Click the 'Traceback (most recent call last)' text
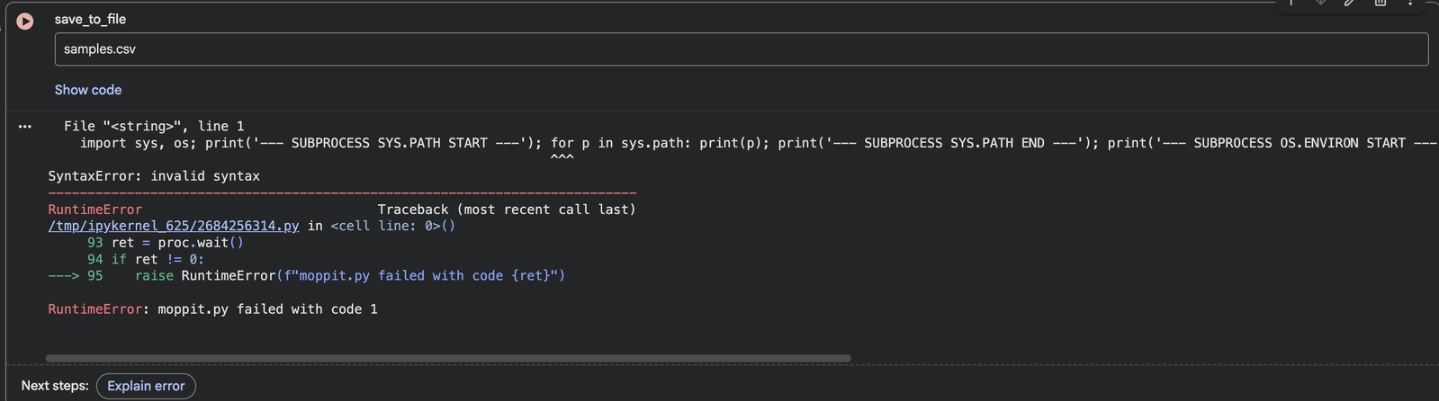 point(507,210)
